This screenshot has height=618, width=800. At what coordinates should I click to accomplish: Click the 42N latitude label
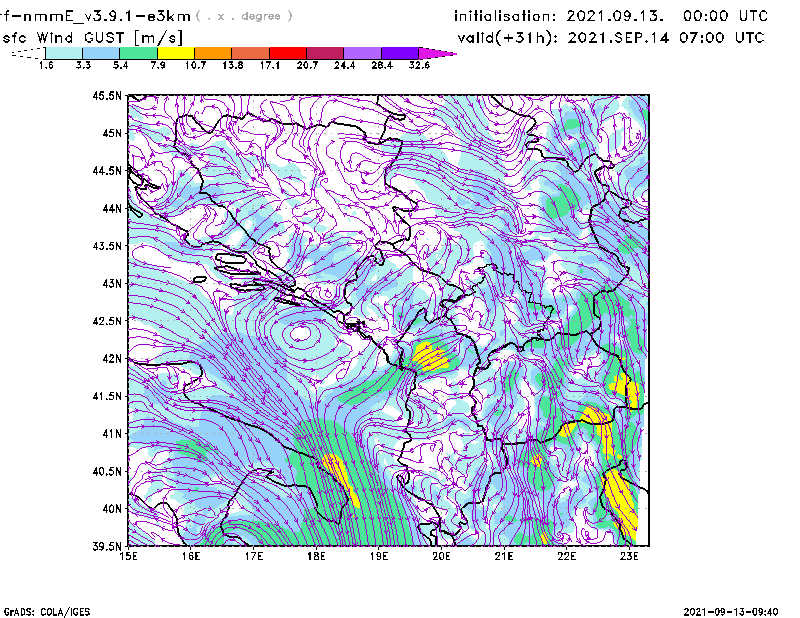coord(112,358)
